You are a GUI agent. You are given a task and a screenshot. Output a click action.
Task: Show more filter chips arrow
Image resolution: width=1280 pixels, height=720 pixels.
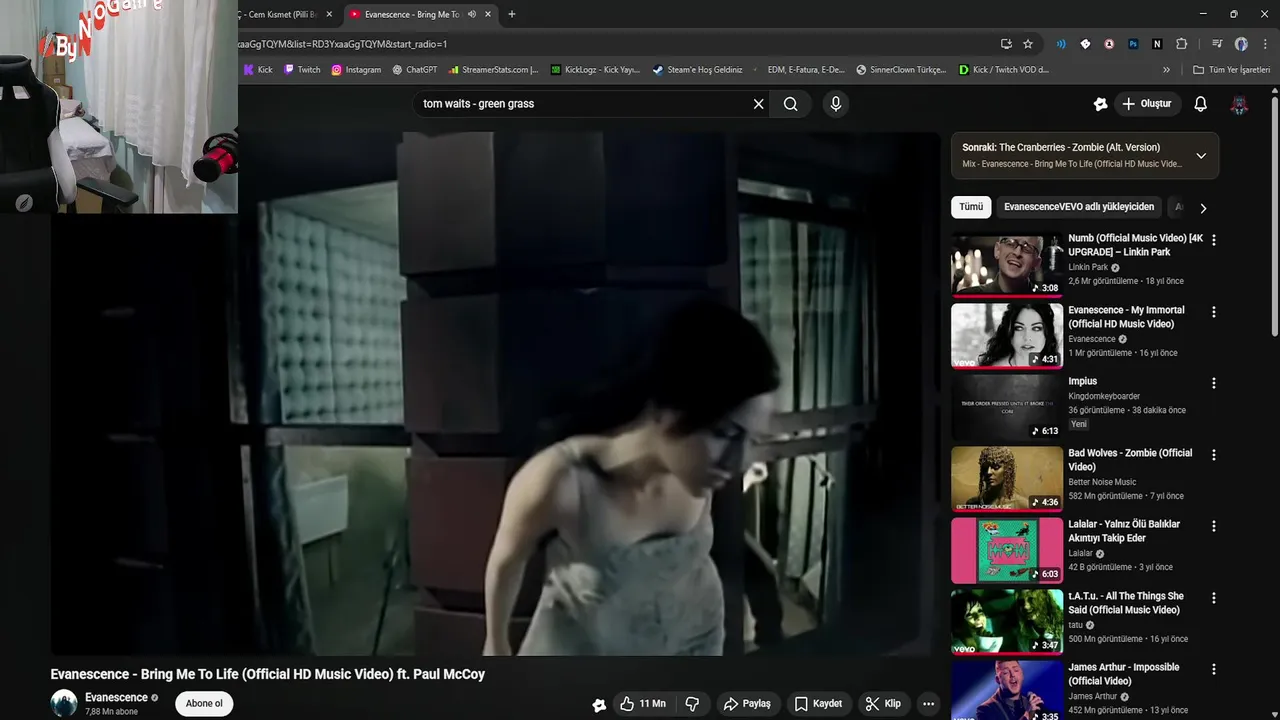1203,208
